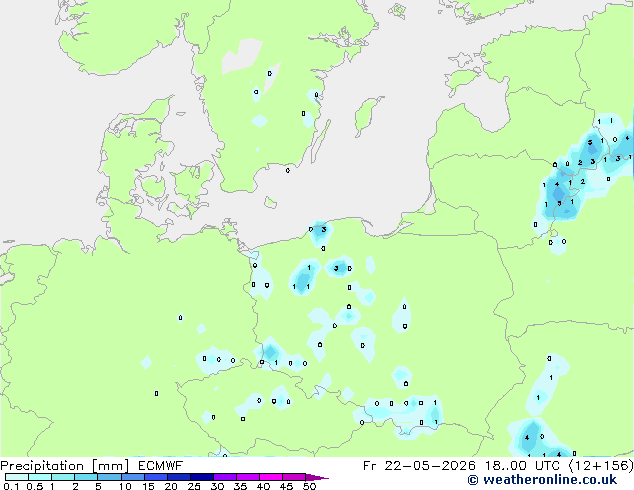The width and height of the screenshot is (634, 490).
Task: Open the weatheronline.co.uk link
Action: click(x=542, y=480)
